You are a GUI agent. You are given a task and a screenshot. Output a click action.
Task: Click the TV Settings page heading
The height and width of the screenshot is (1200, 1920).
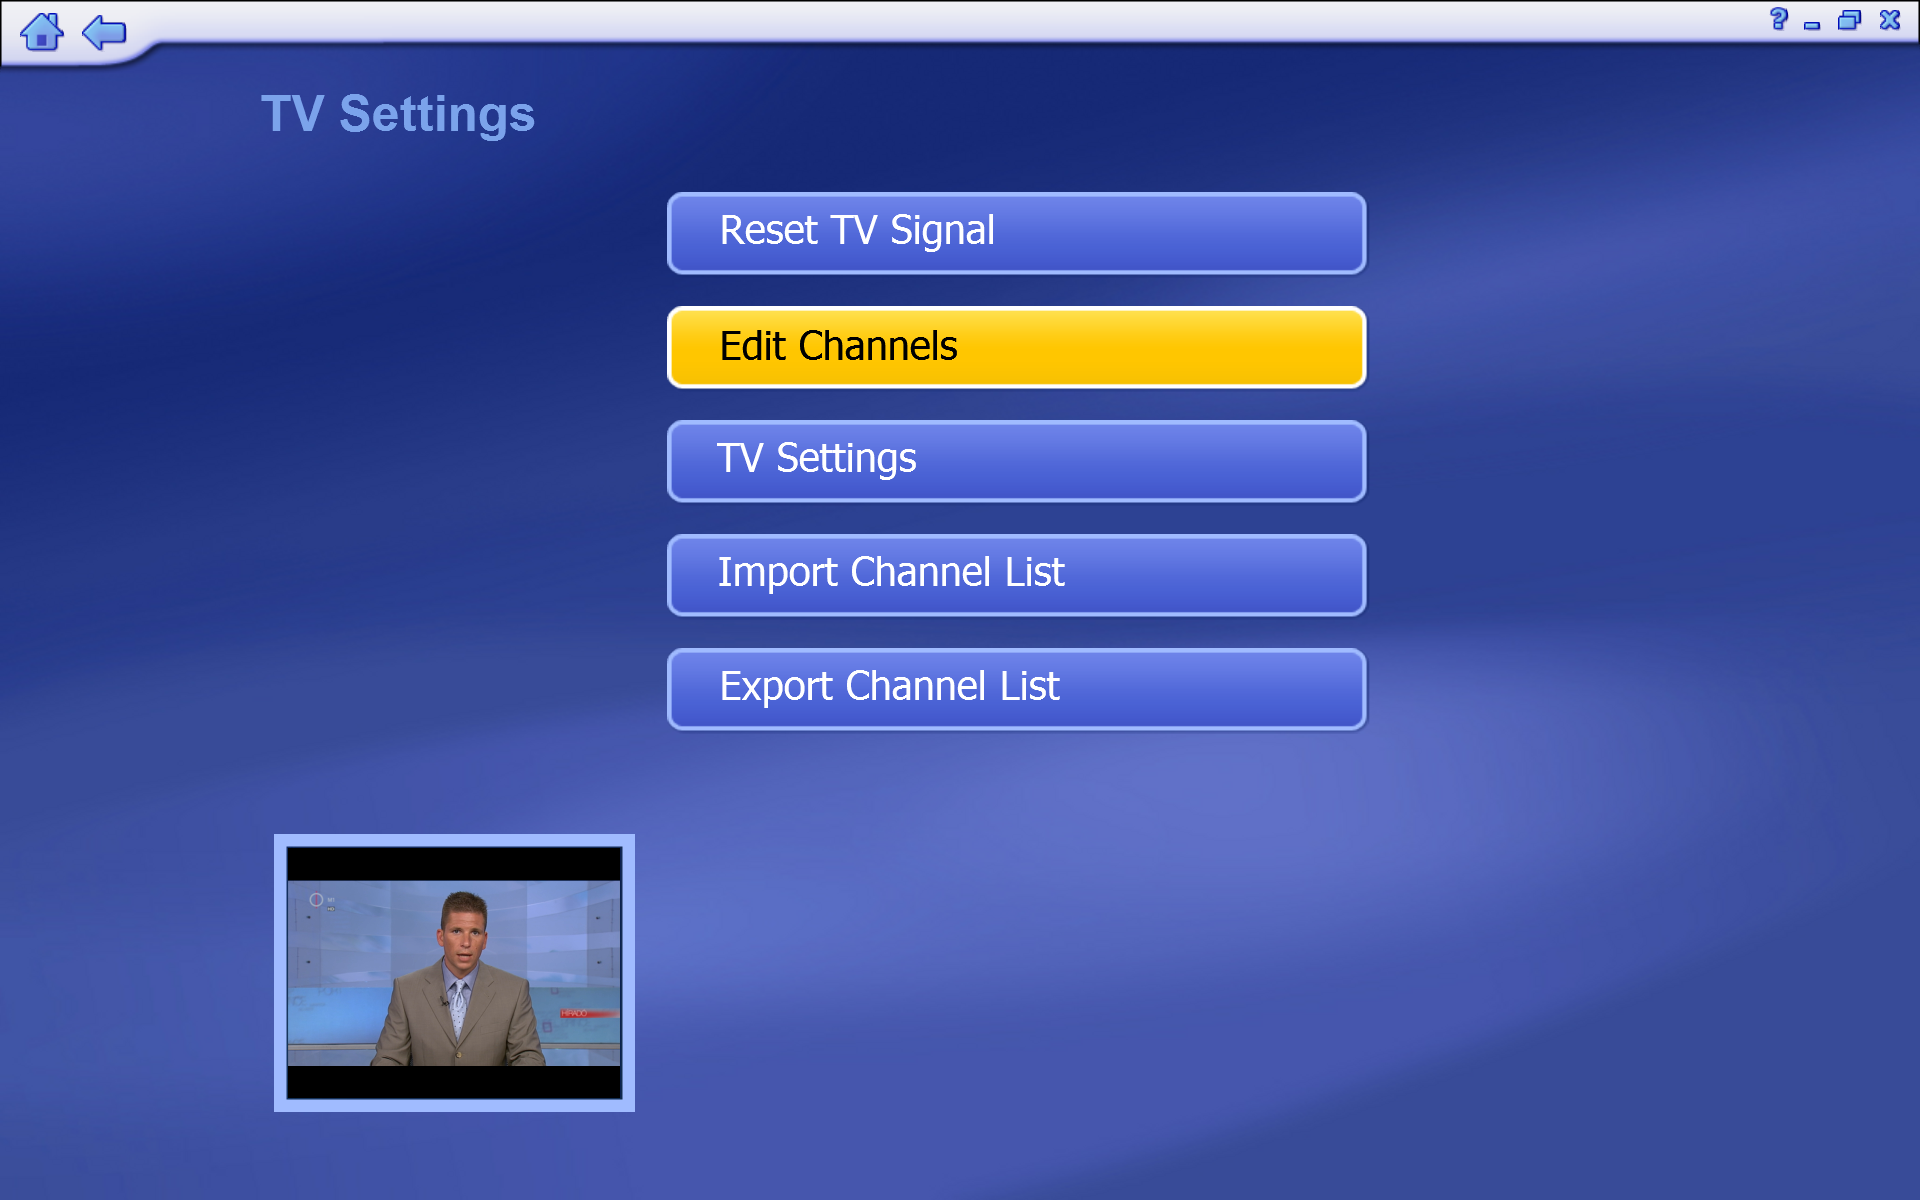pos(398,114)
